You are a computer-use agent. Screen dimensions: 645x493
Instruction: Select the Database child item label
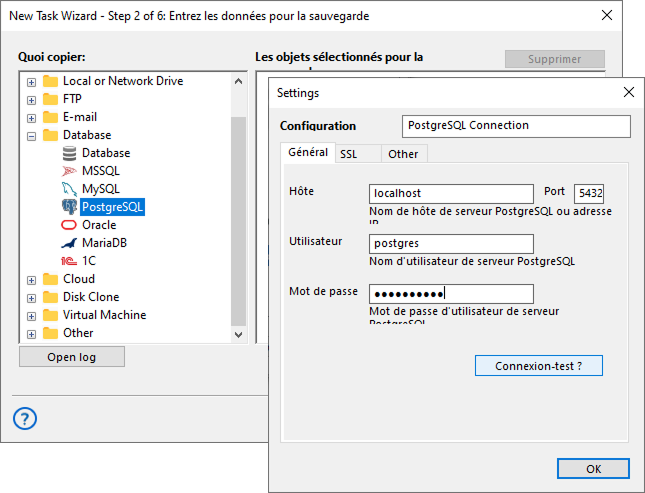[106, 153]
